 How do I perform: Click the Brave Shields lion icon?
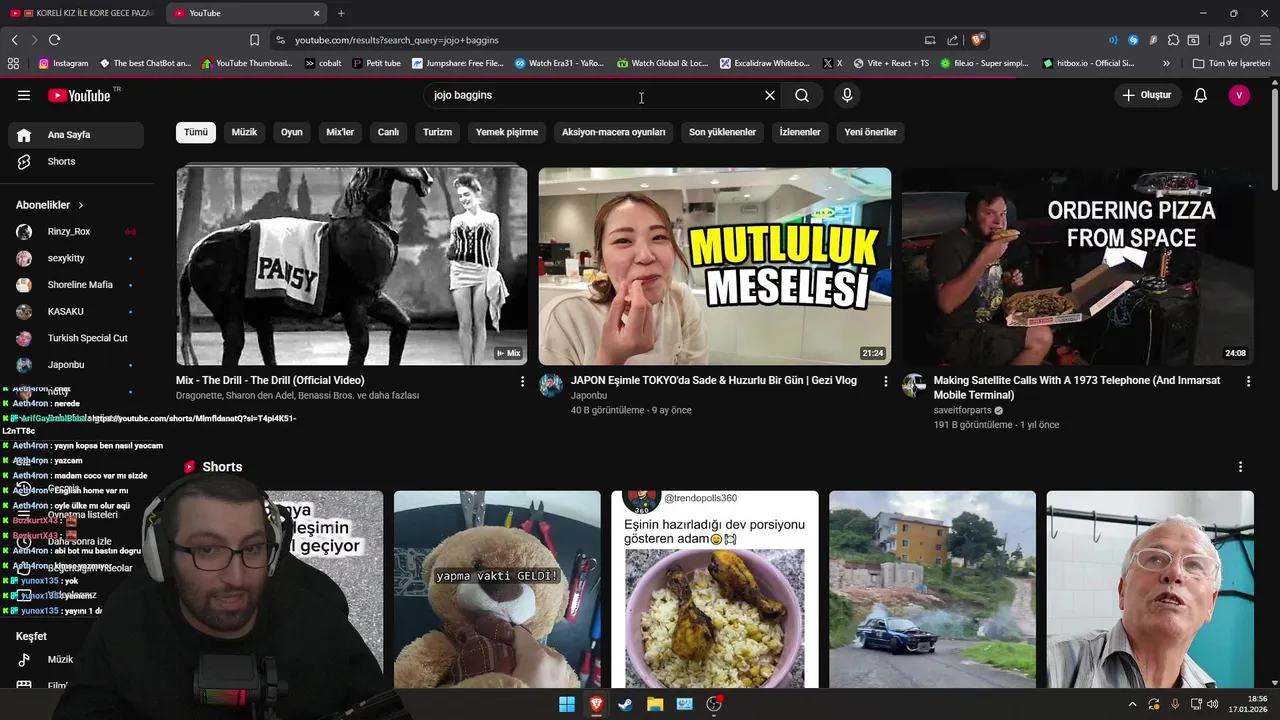[x=978, y=40]
